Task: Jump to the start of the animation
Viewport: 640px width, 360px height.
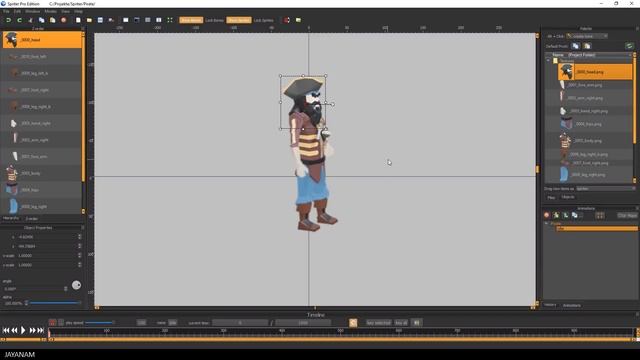Action: (x=6, y=330)
